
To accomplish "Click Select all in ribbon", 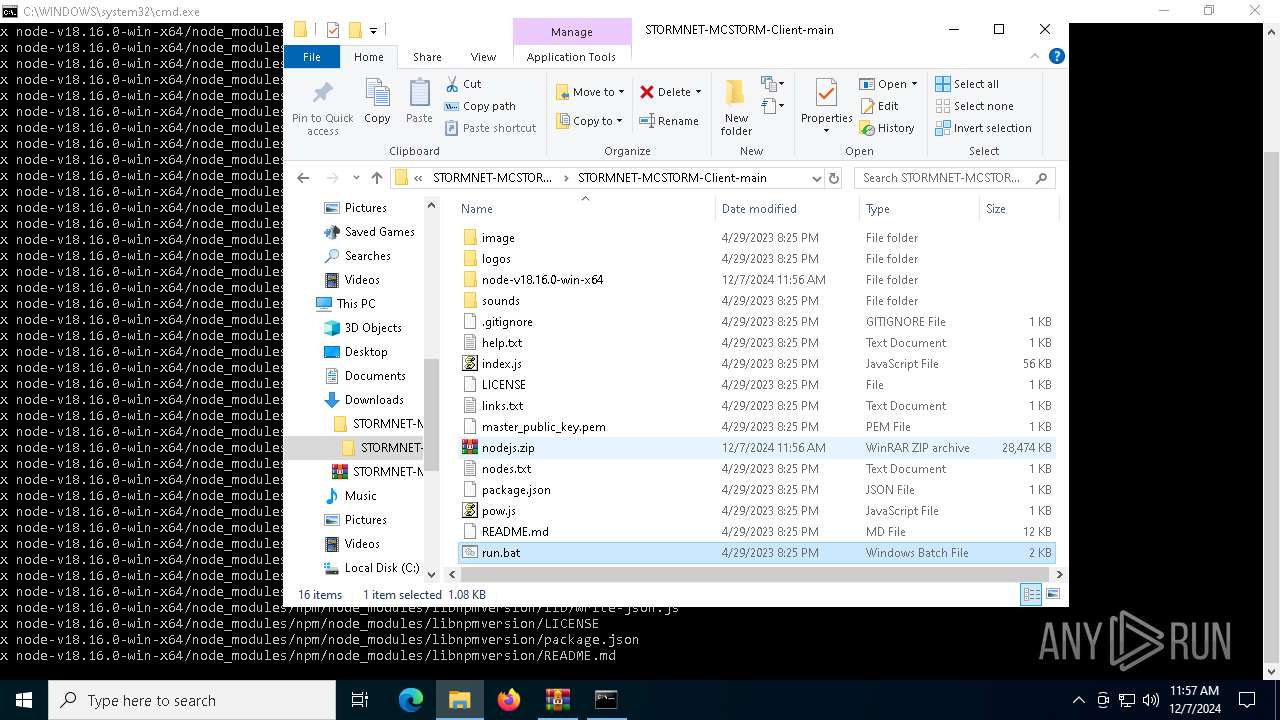I will [x=967, y=84].
